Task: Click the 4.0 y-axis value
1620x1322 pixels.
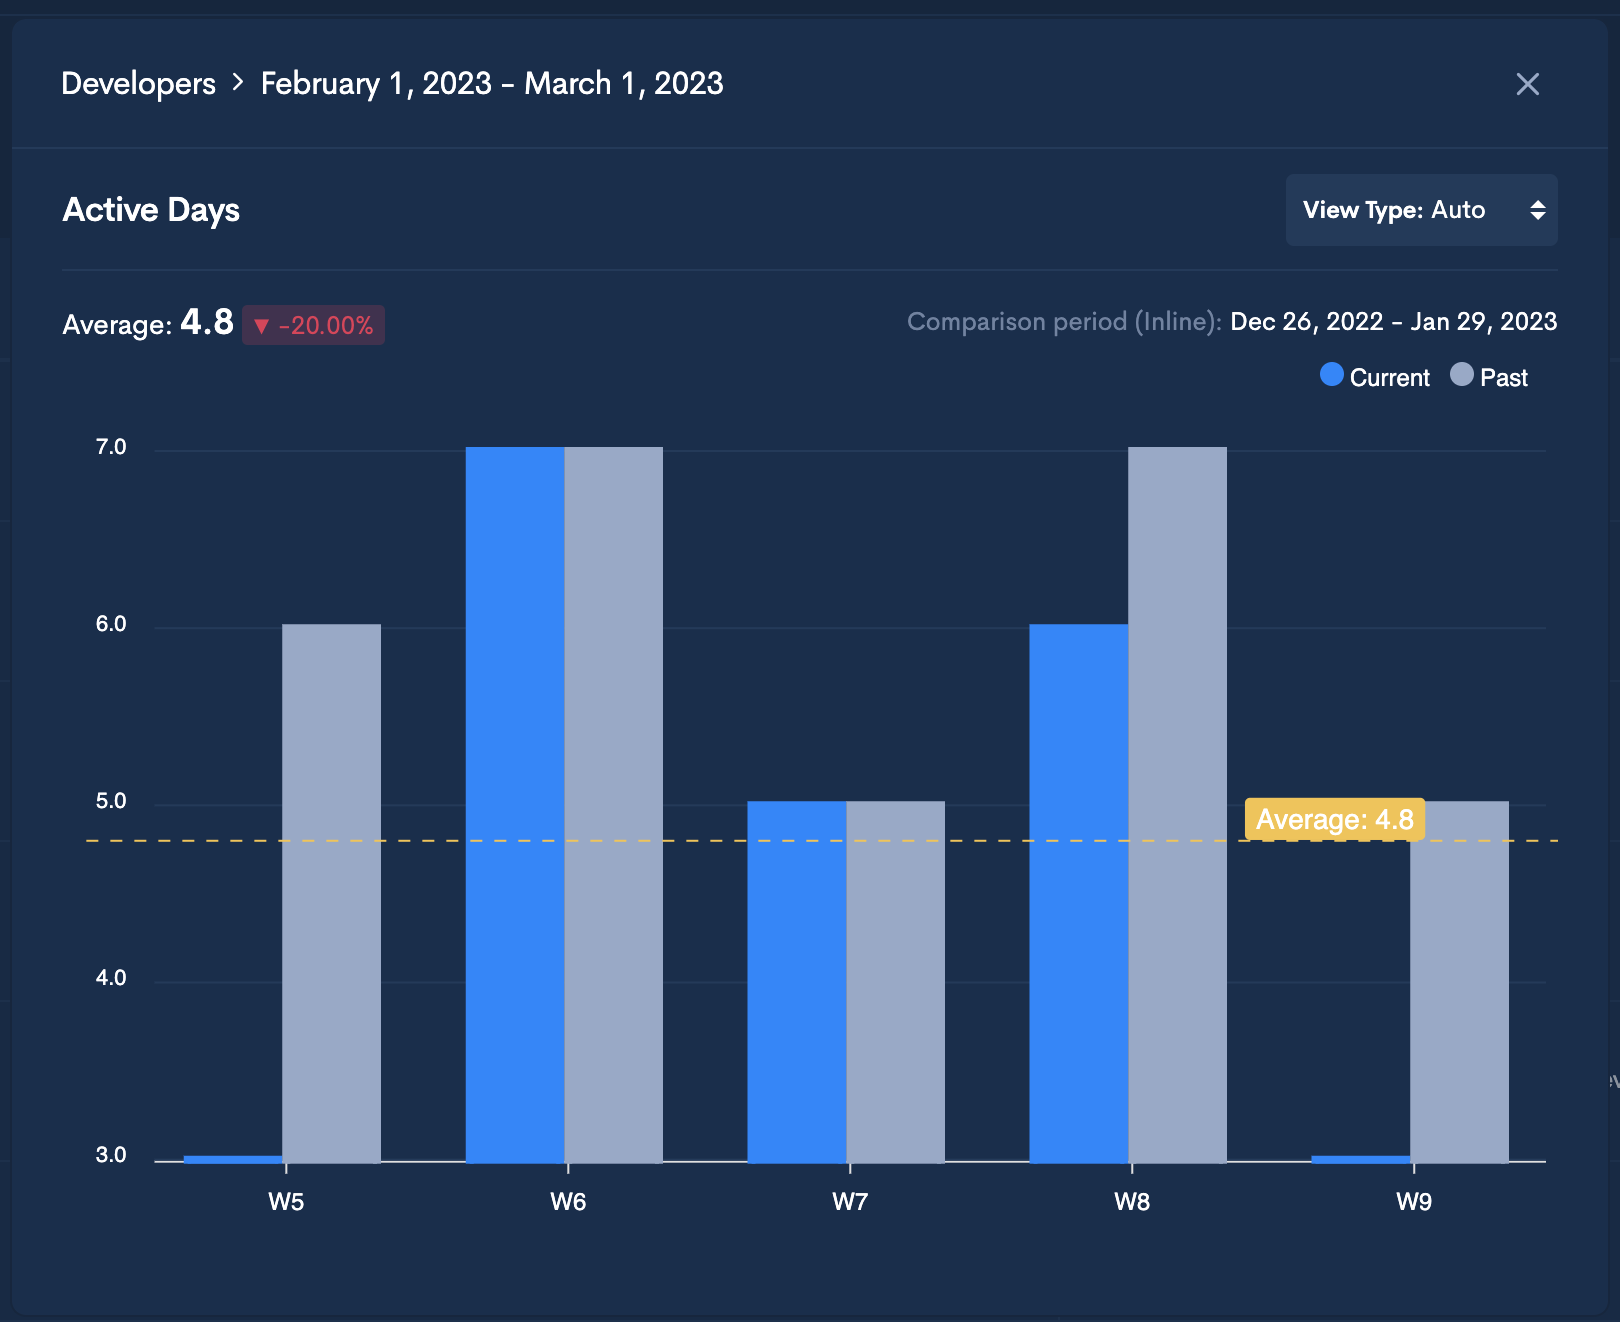Action: coord(111,978)
